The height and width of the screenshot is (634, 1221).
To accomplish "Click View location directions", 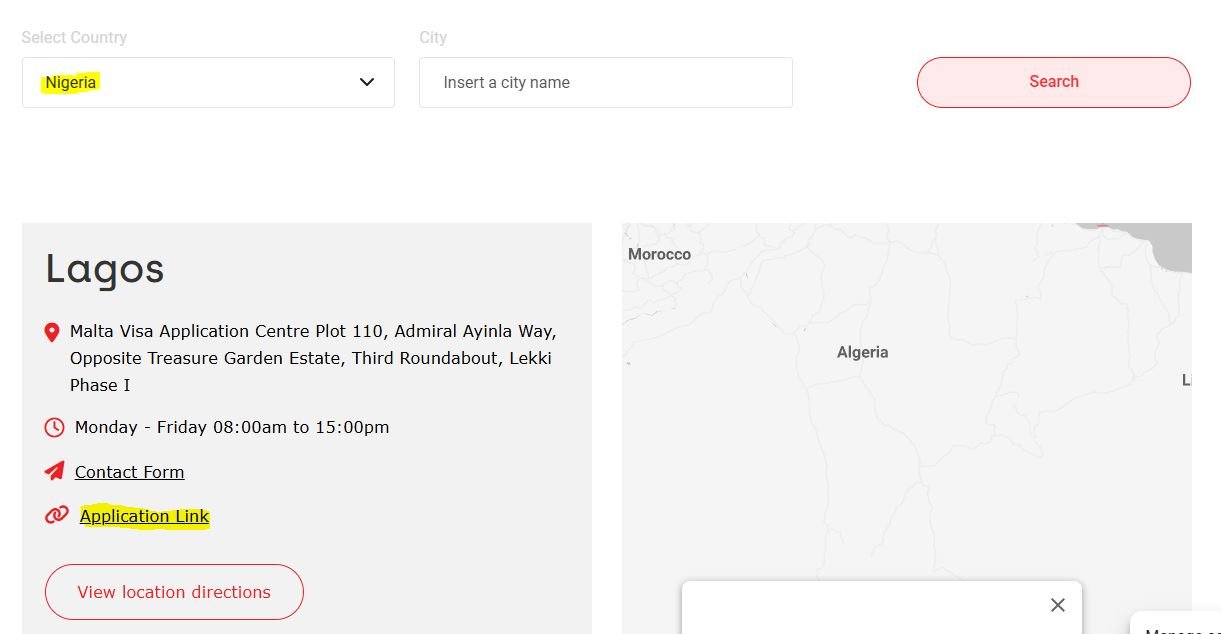I will [x=174, y=592].
